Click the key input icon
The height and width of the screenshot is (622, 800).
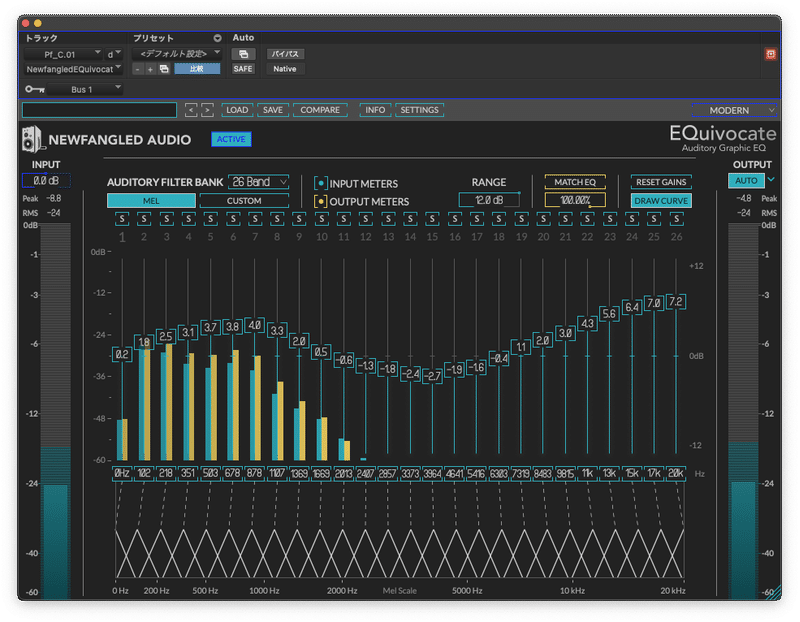point(35,89)
